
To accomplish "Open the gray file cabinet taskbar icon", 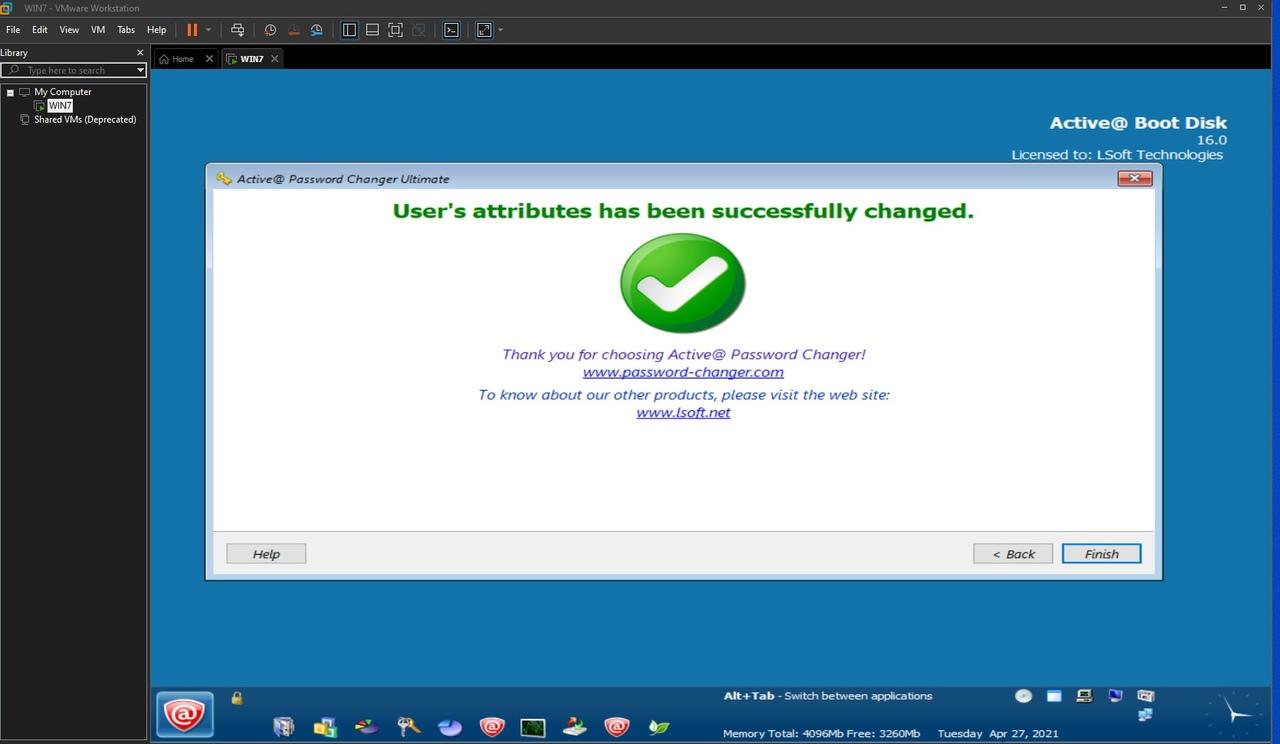I will pyautogui.click(x=284, y=727).
